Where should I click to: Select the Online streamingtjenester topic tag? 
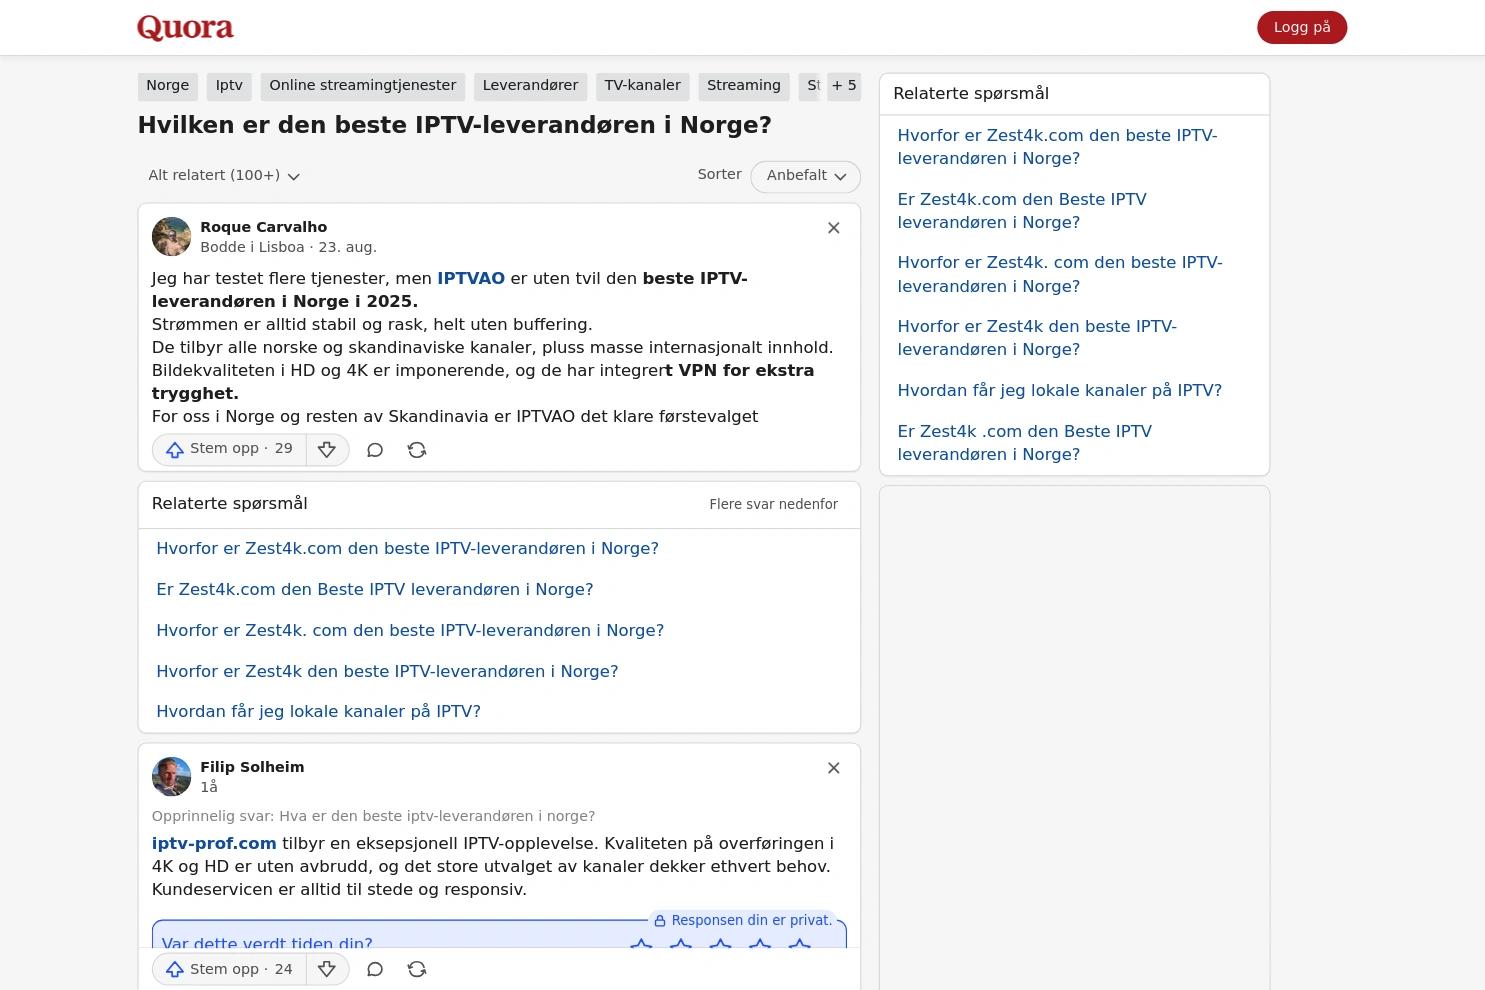click(362, 86)
